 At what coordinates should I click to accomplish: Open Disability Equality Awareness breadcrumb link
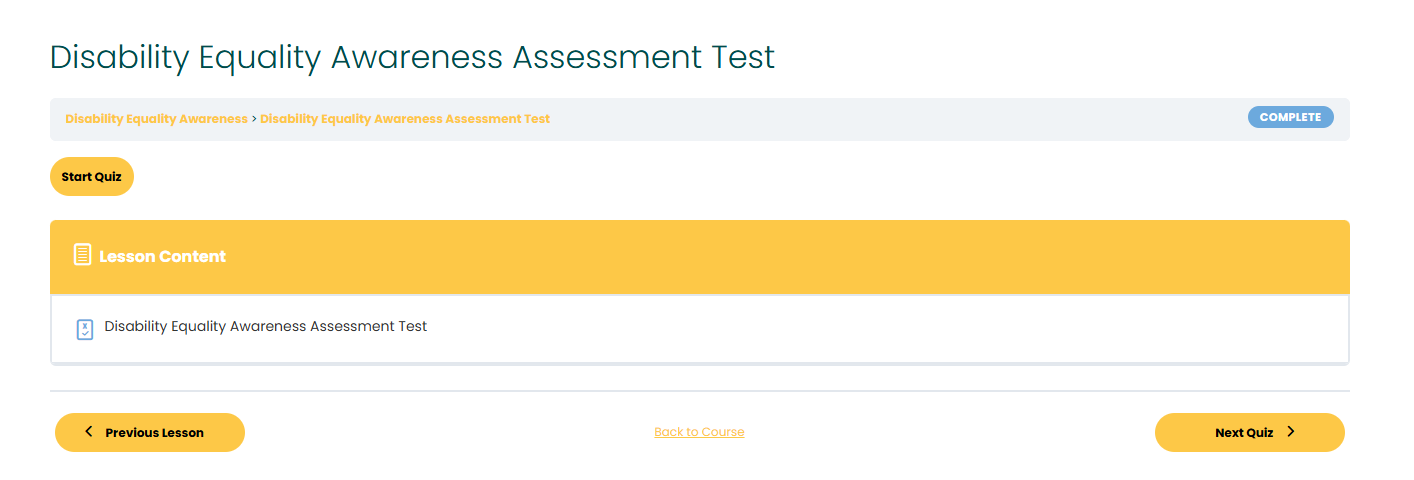pos(156,119)
